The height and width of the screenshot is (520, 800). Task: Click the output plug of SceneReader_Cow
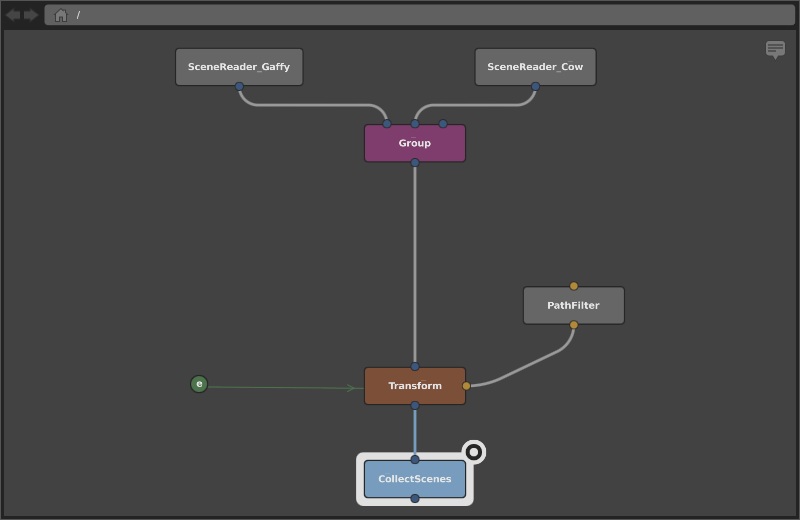(x=535, y=86)
